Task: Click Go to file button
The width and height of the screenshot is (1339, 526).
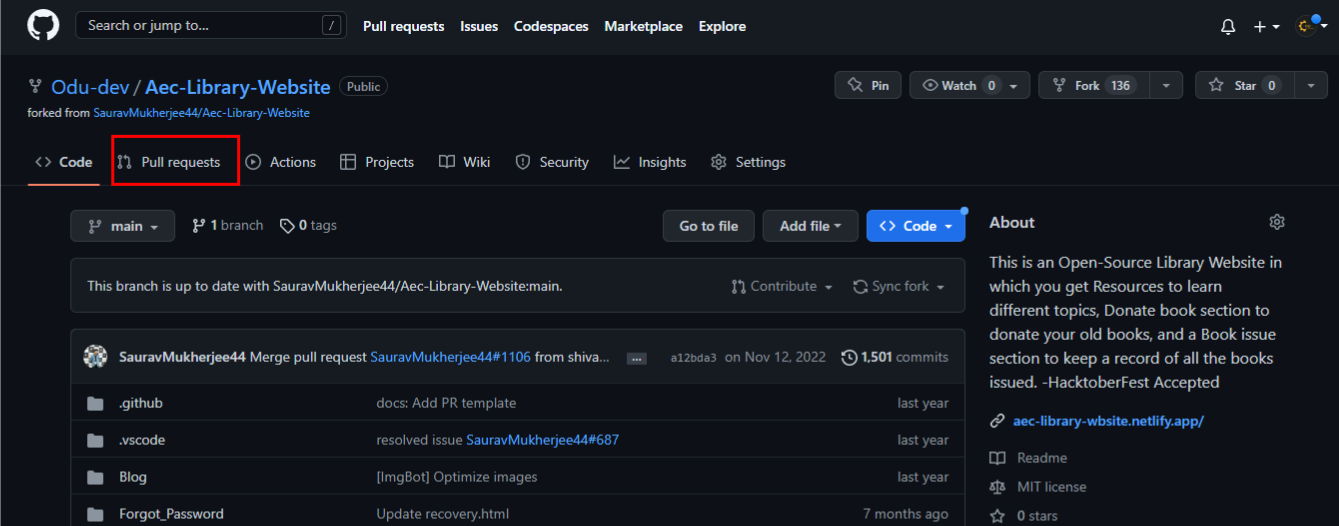Action: point(709,226)
